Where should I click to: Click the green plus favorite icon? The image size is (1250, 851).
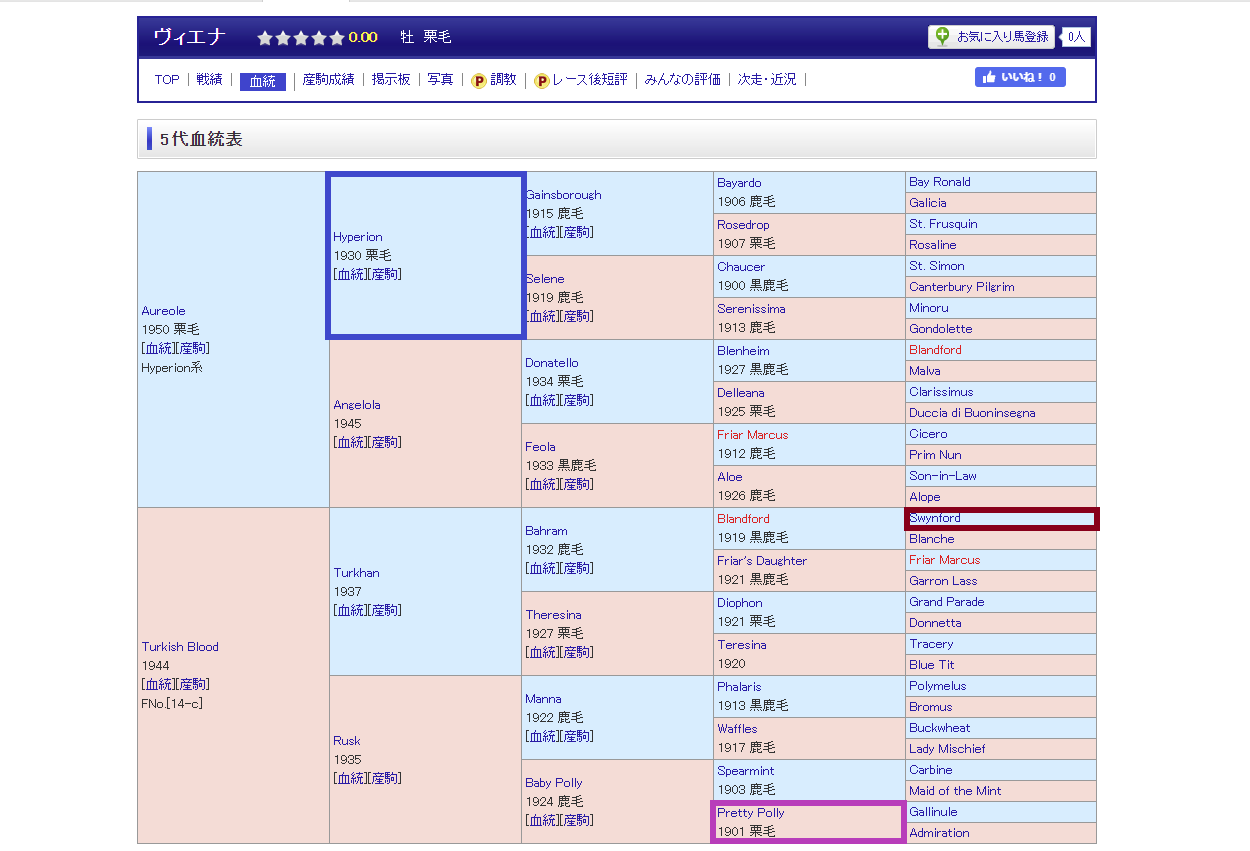click(x=942, y=37)
